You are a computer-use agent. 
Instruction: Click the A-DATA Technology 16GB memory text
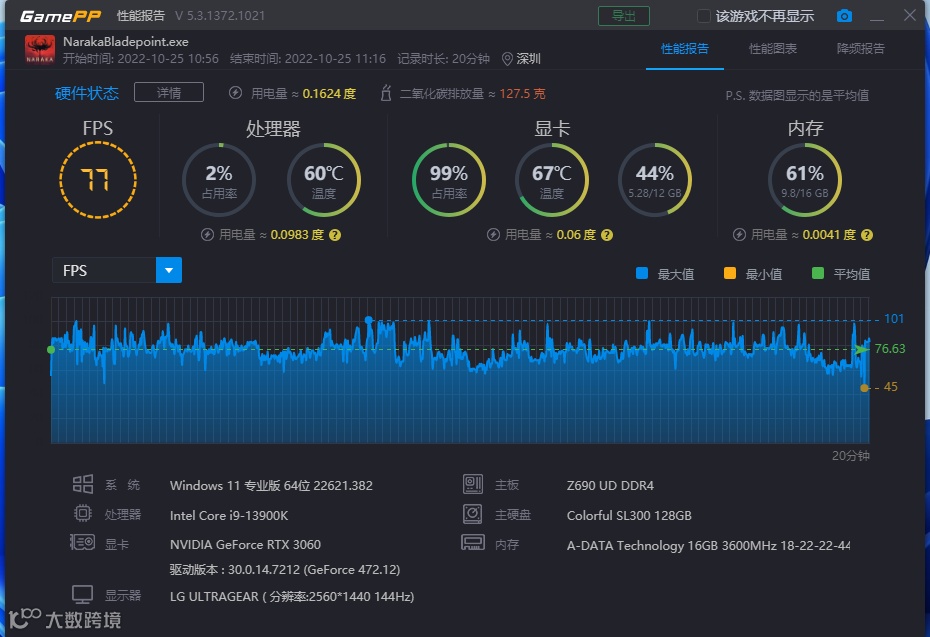pyautogui.click(x=708, y=545)
